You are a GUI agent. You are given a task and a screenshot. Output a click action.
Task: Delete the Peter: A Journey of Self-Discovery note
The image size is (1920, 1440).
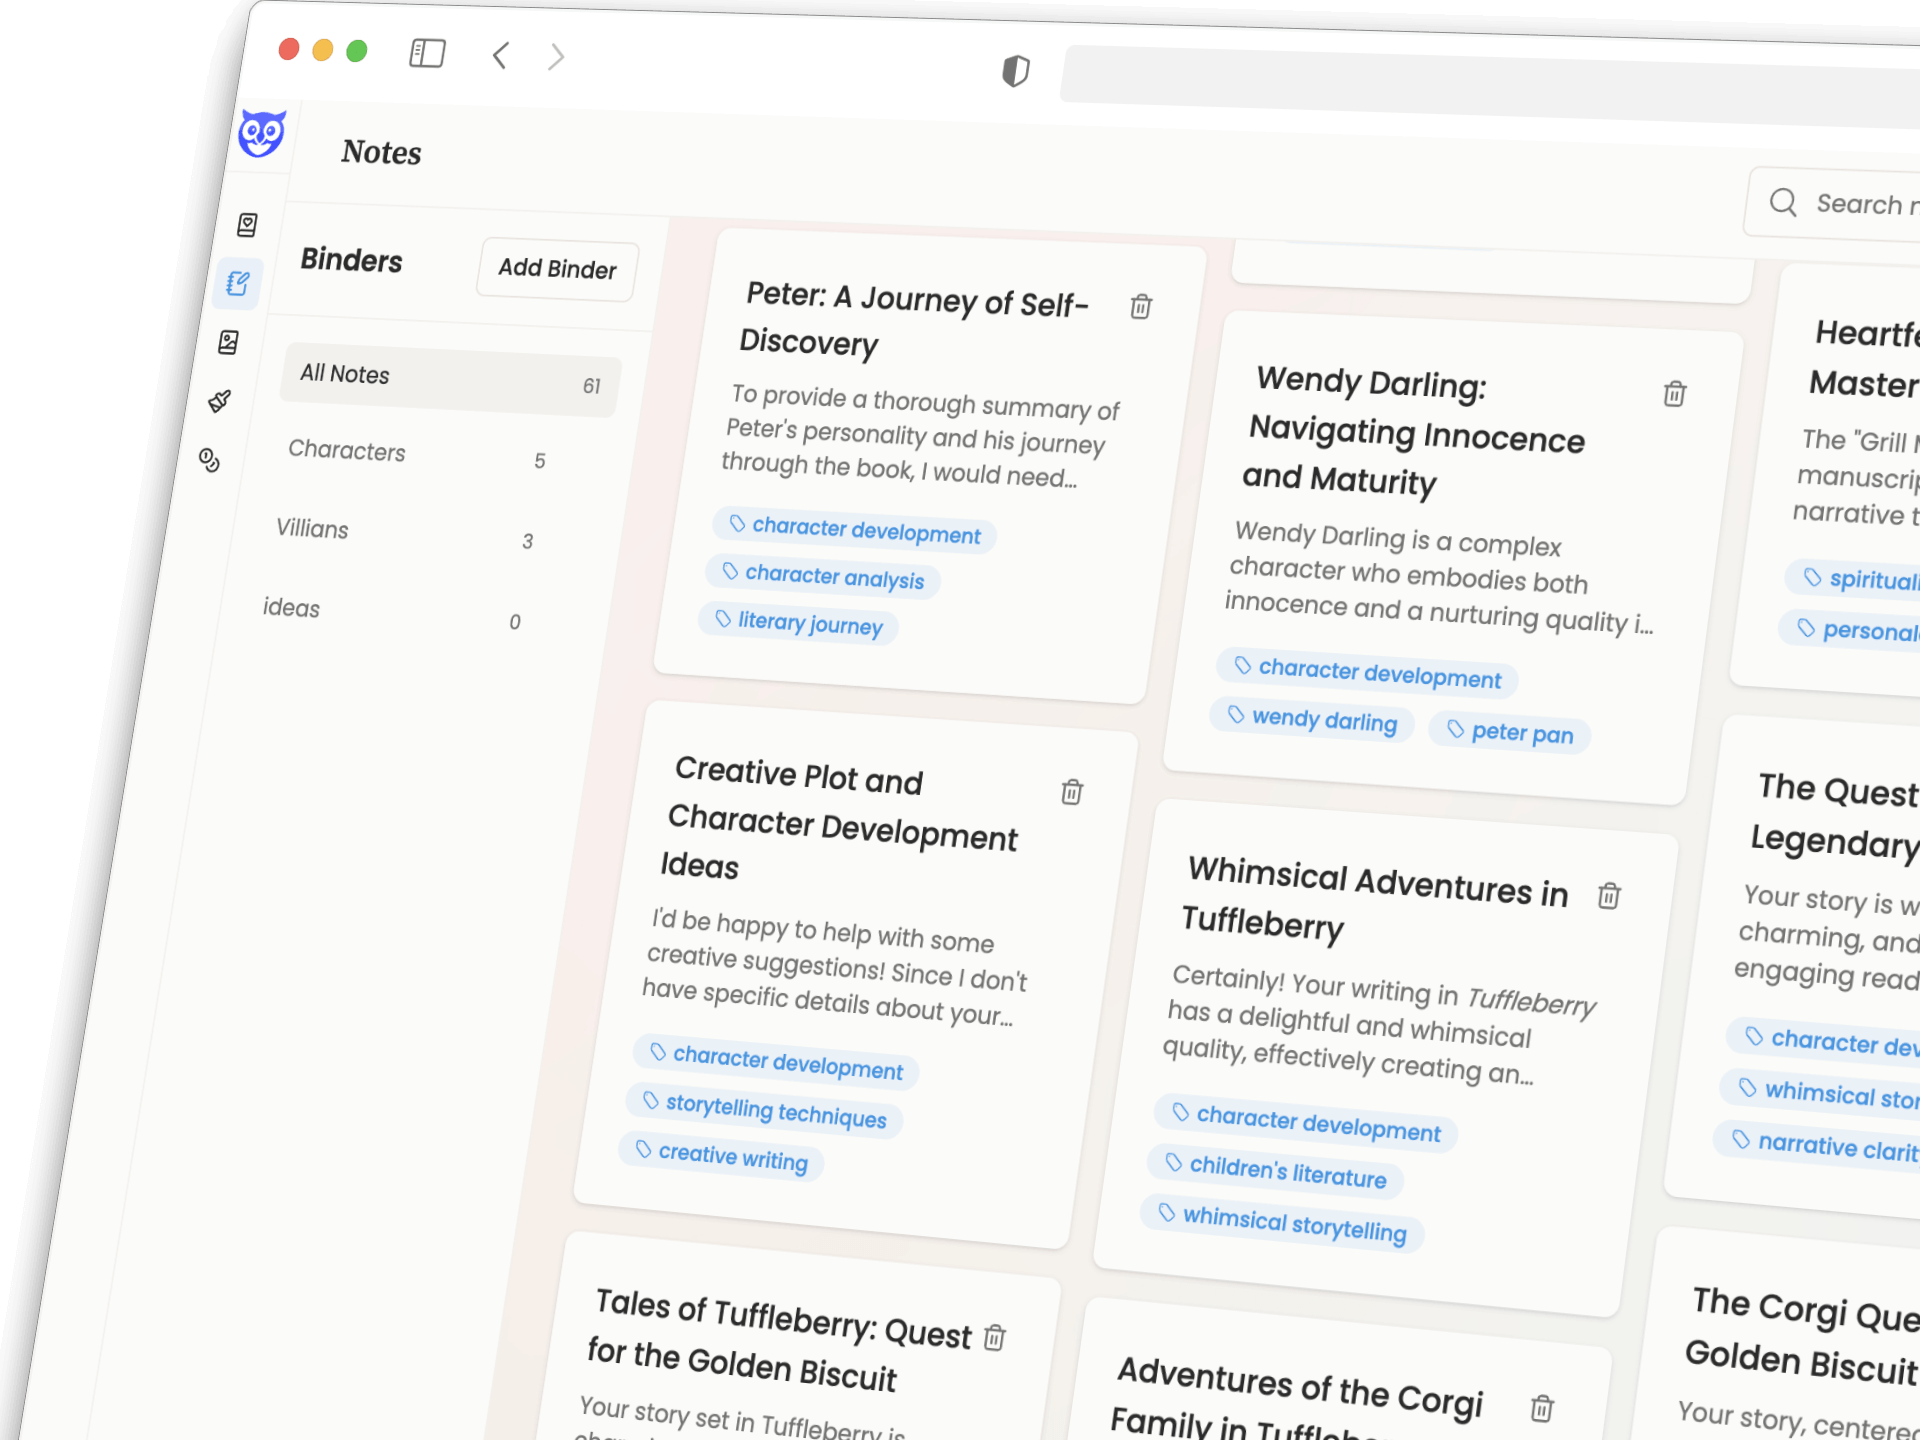1141,306
